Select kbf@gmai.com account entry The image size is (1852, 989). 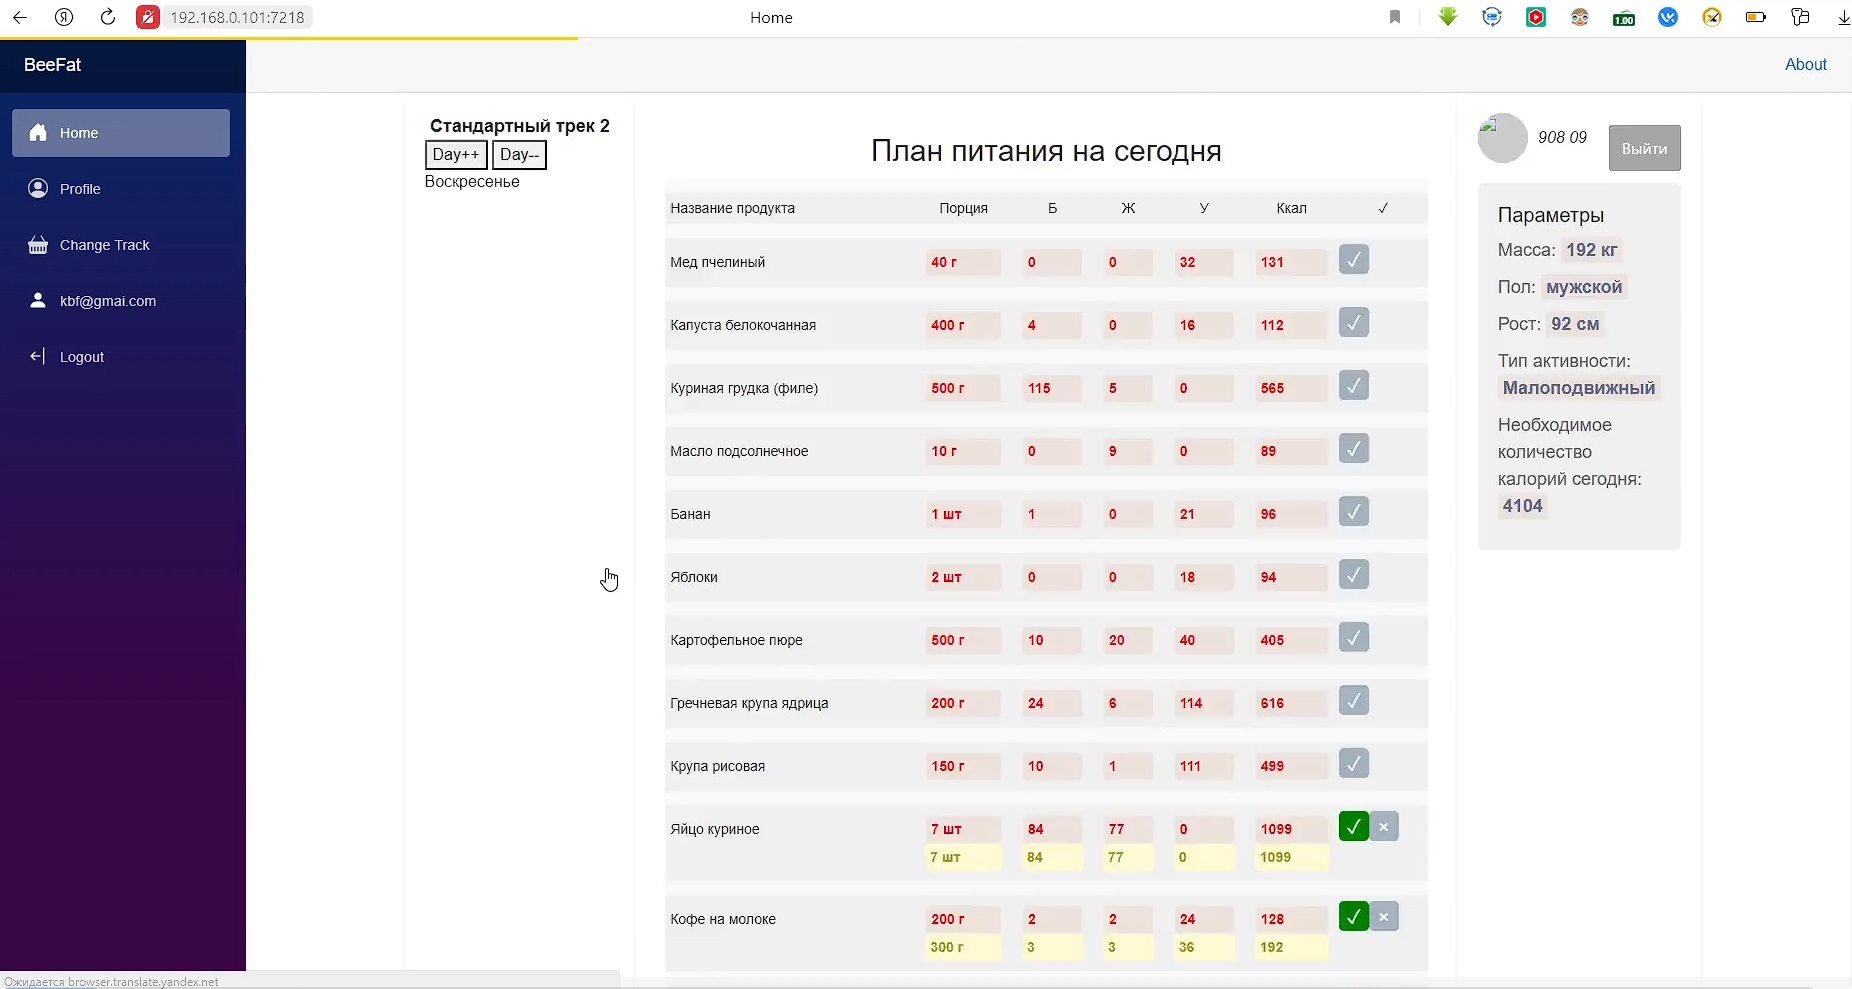click(121, 301)
